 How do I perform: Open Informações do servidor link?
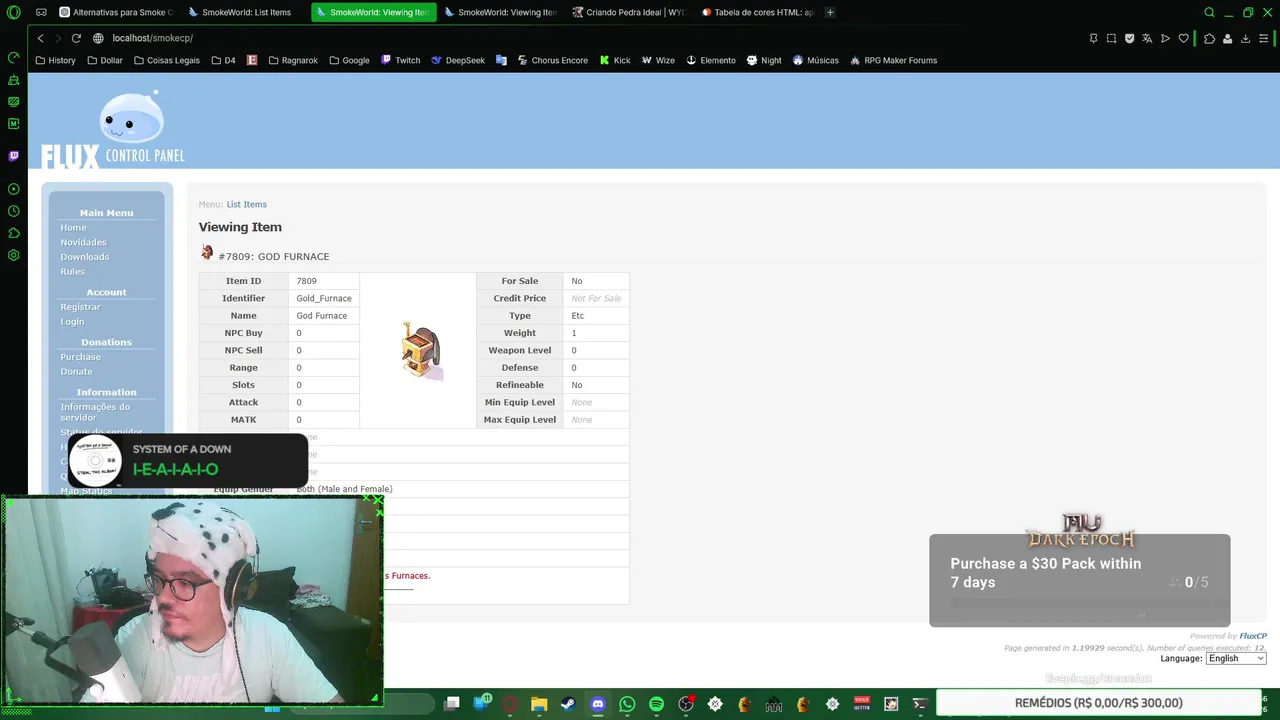click(x=95, y=412)
